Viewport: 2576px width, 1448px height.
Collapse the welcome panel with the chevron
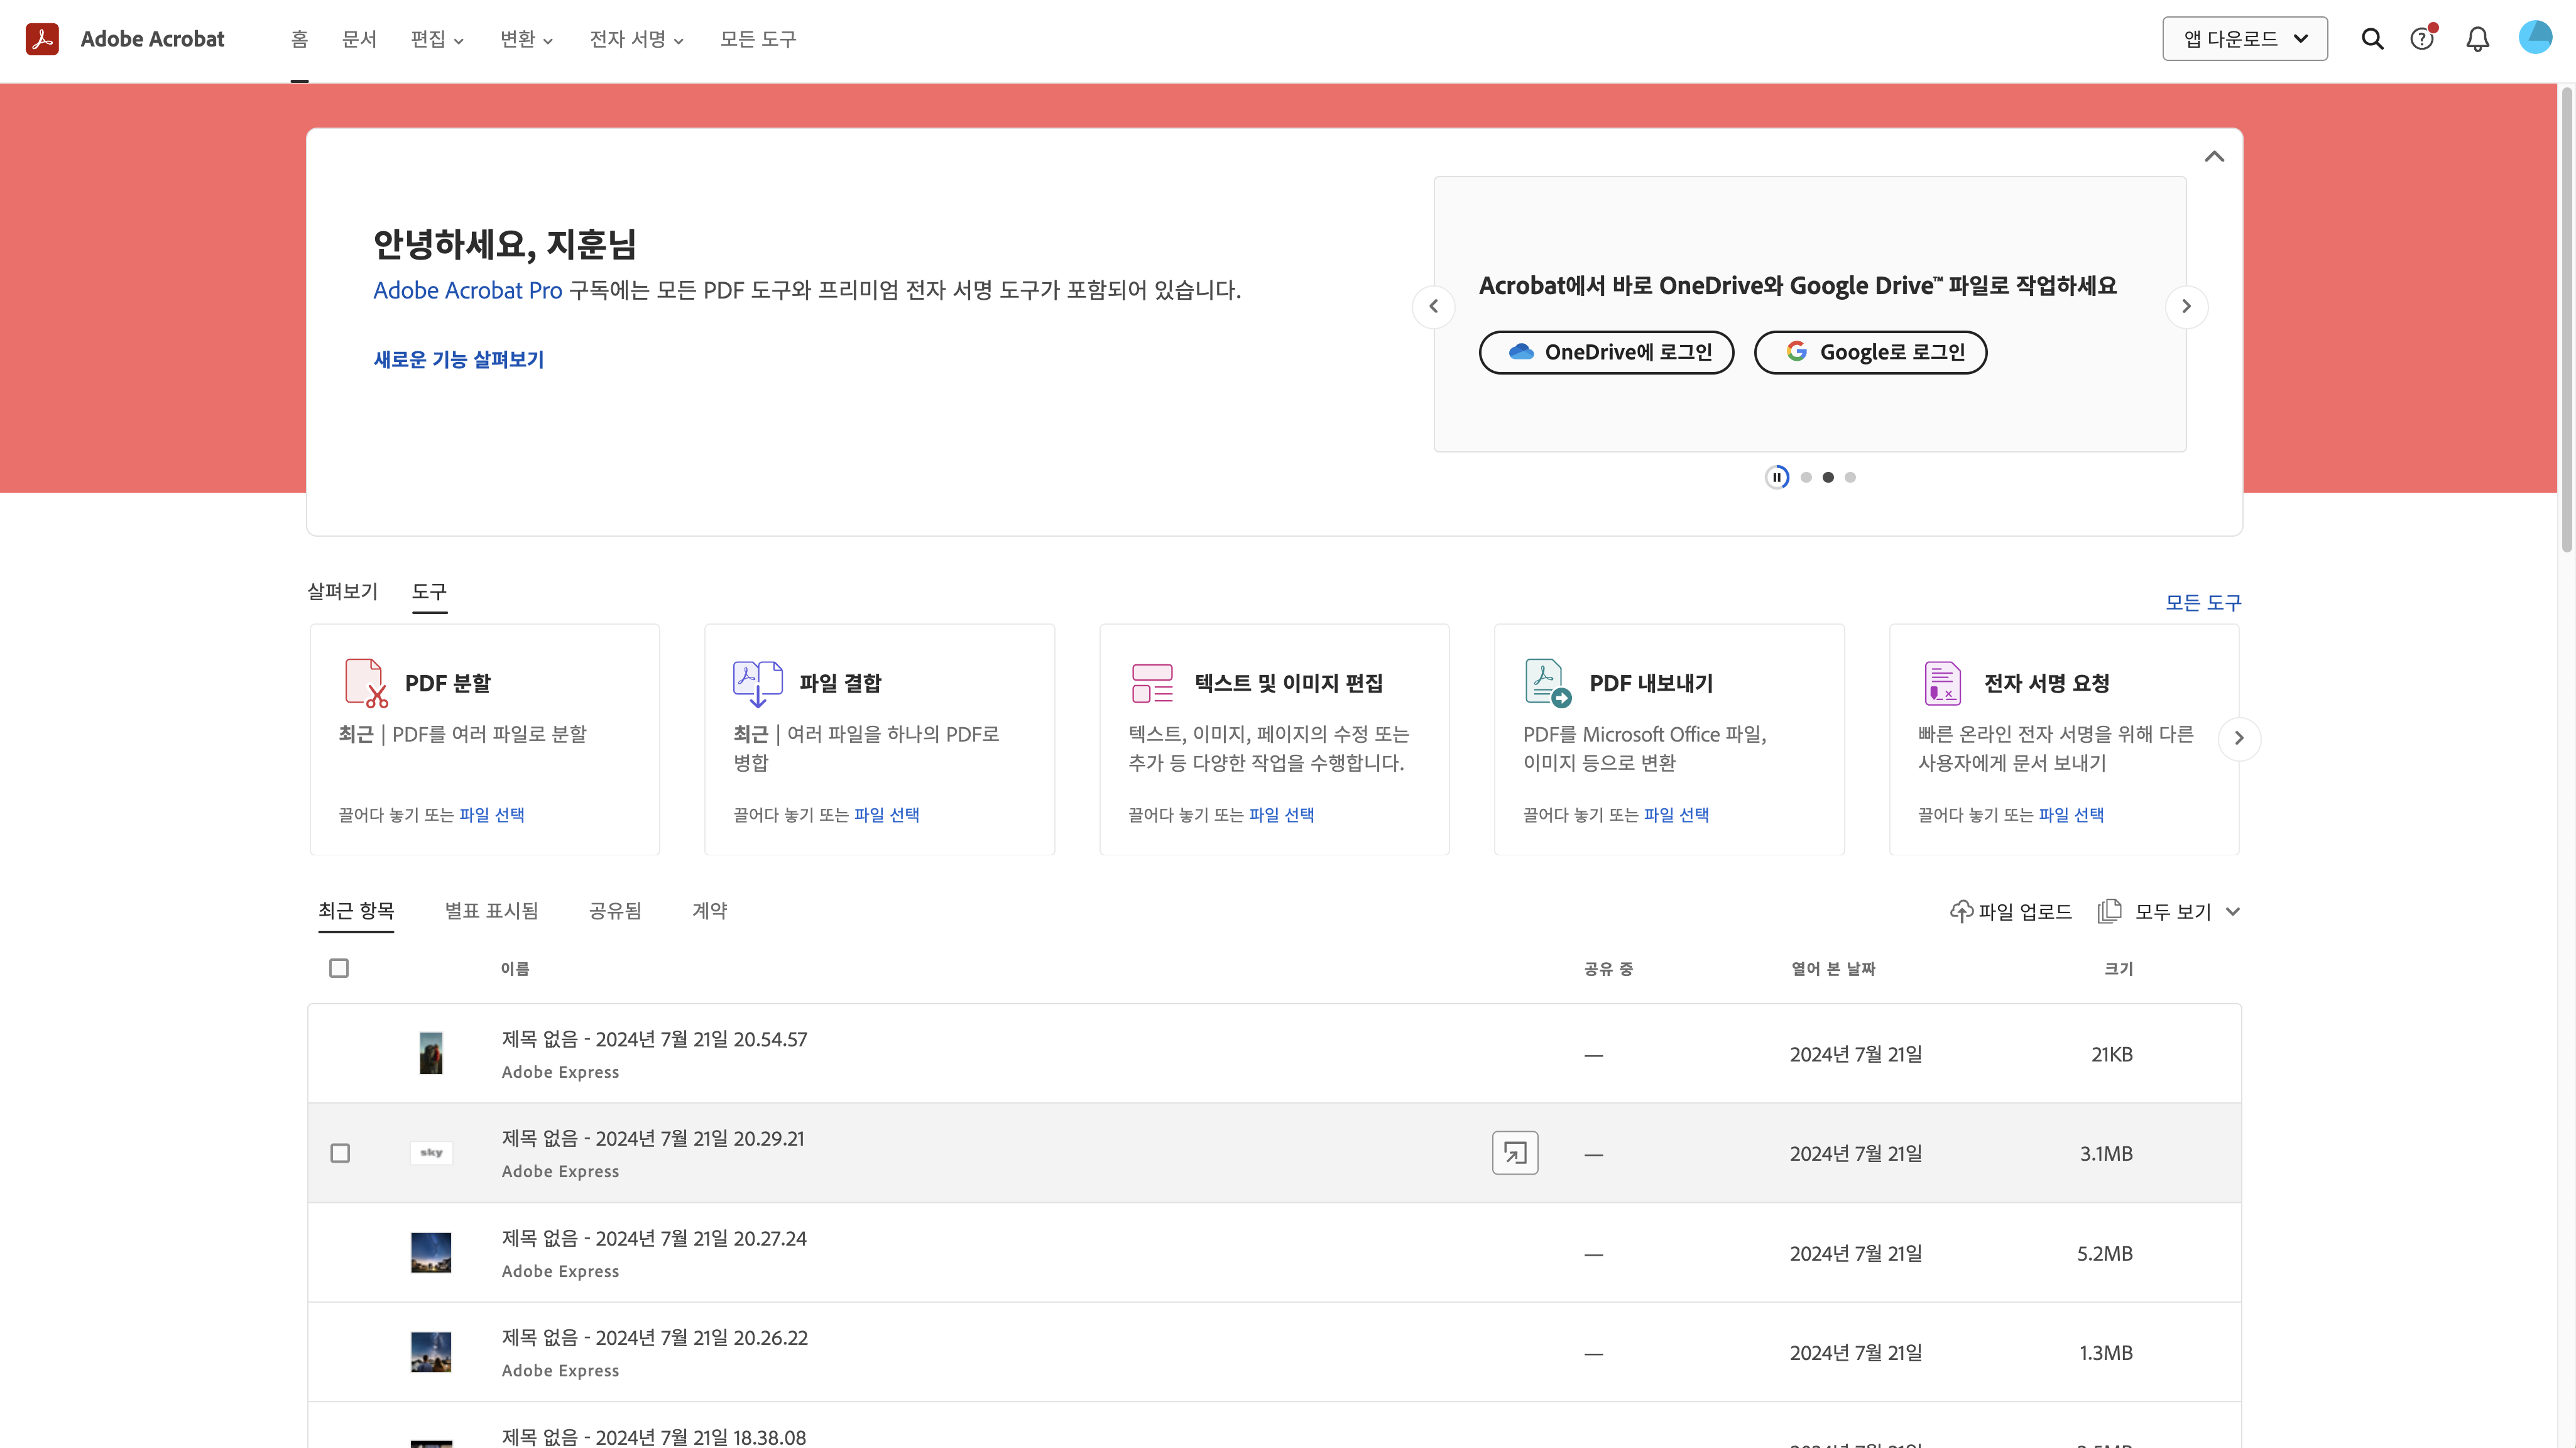click(x=2214, y=156)
